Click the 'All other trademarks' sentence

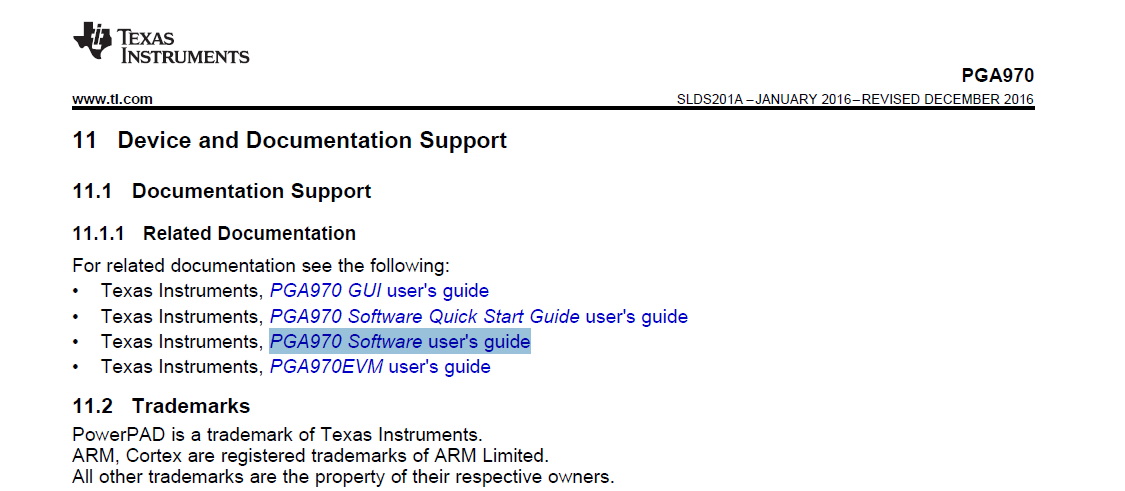click(343, 477)
